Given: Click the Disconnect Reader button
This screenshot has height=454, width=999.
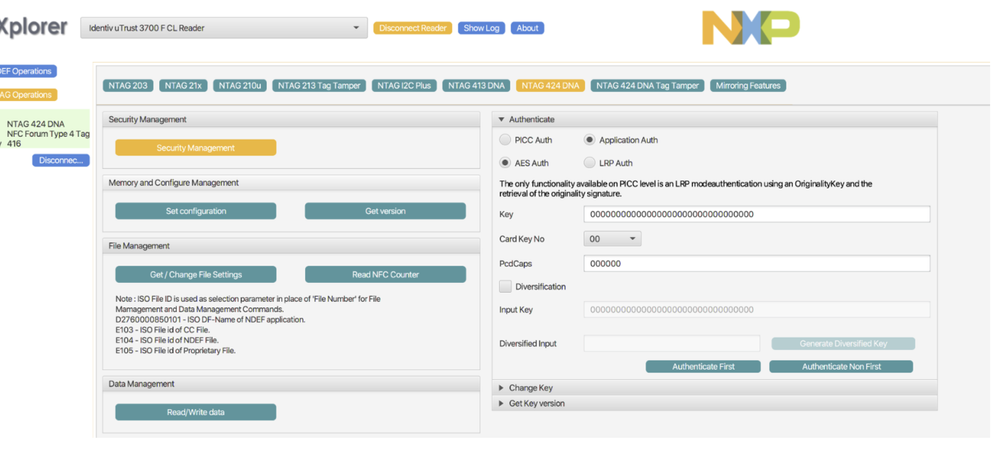Looking at the screenshot, I should (x=413, y=28).
